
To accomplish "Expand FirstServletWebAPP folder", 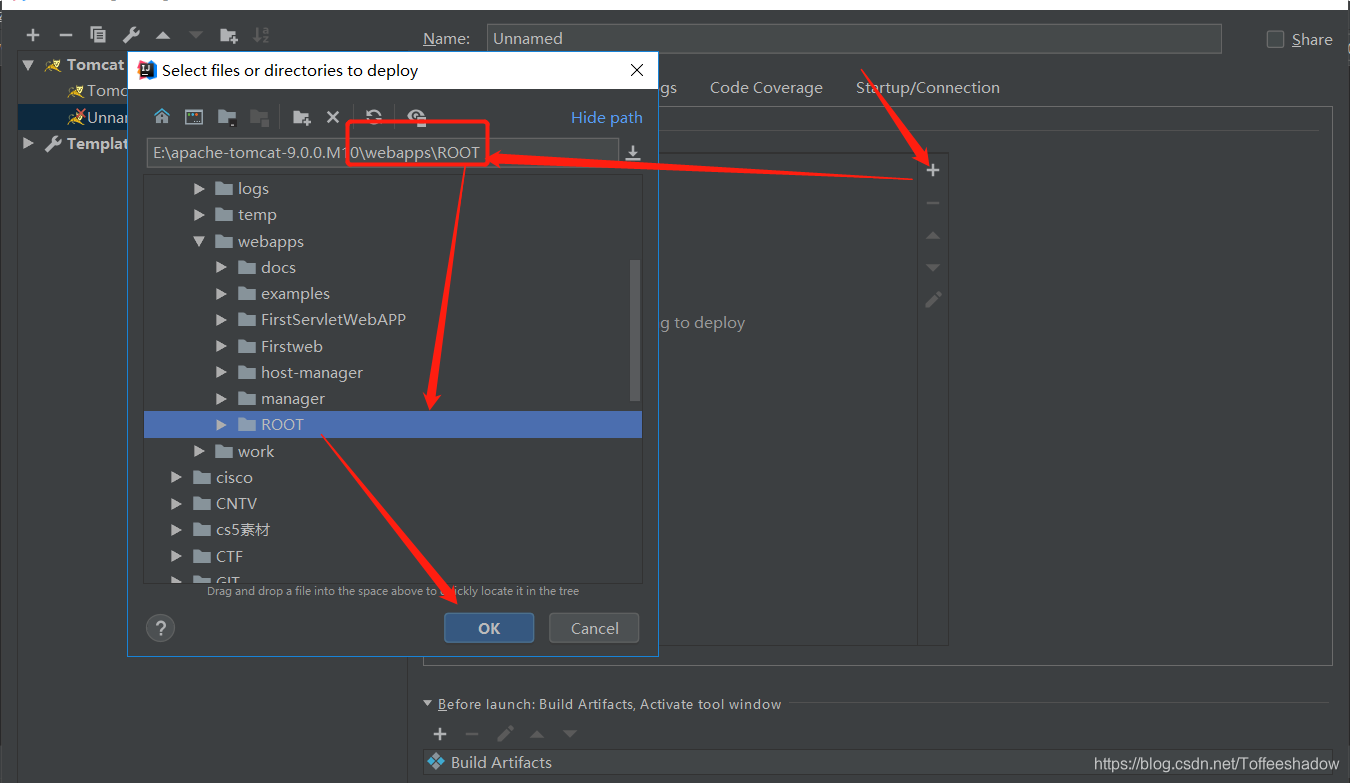I will [x=222, y=320].
